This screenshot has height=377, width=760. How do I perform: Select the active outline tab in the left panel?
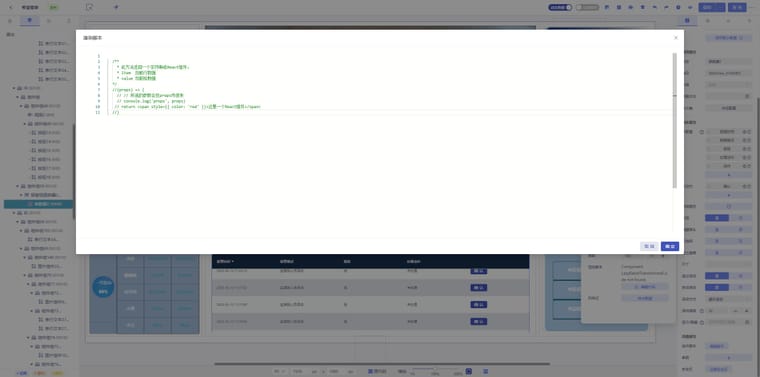[30, 20]
